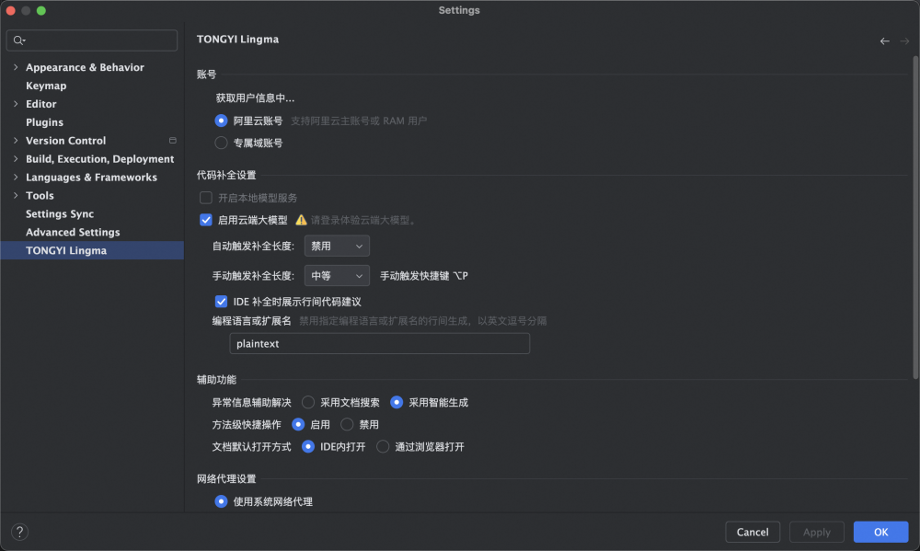Click the 网络代理设置 section label
This screenshot has height=552, width=920.
click(226, 479)
